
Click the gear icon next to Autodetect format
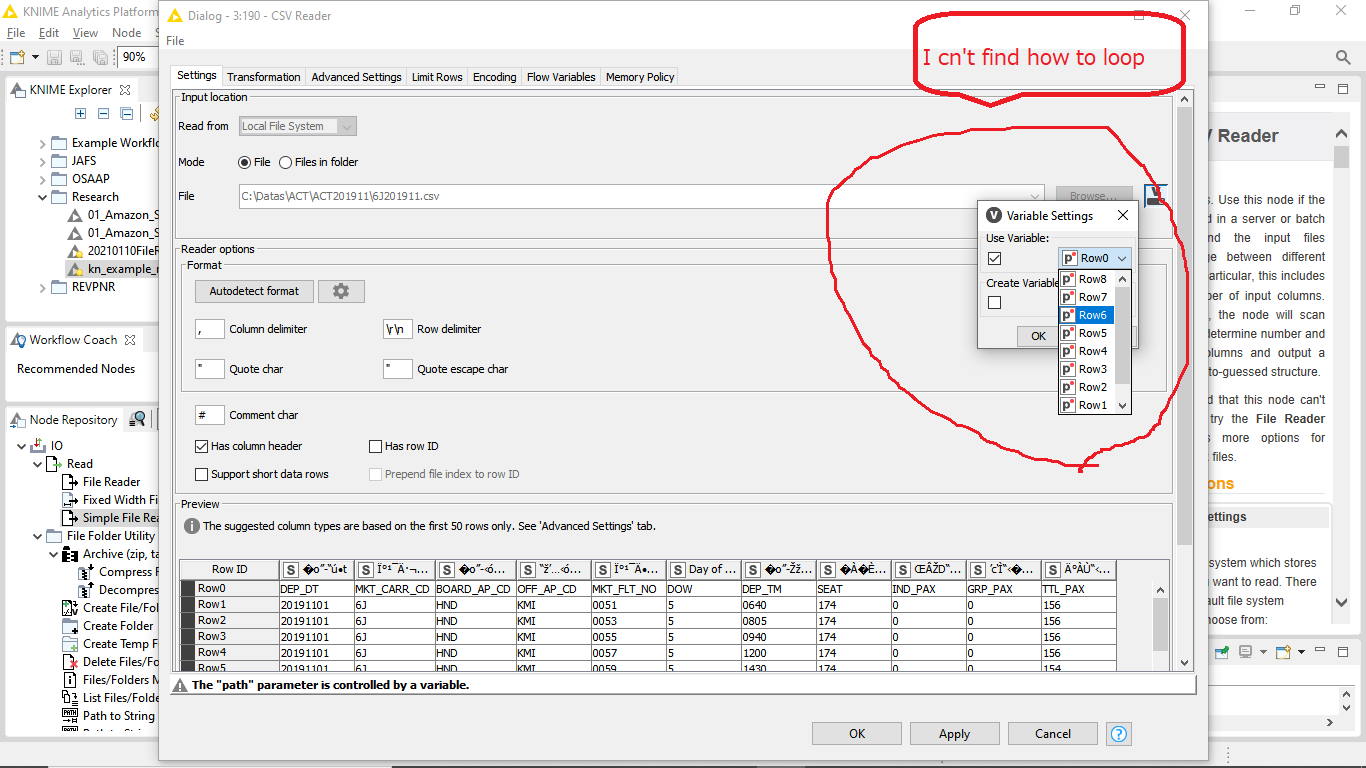[341, 291]
